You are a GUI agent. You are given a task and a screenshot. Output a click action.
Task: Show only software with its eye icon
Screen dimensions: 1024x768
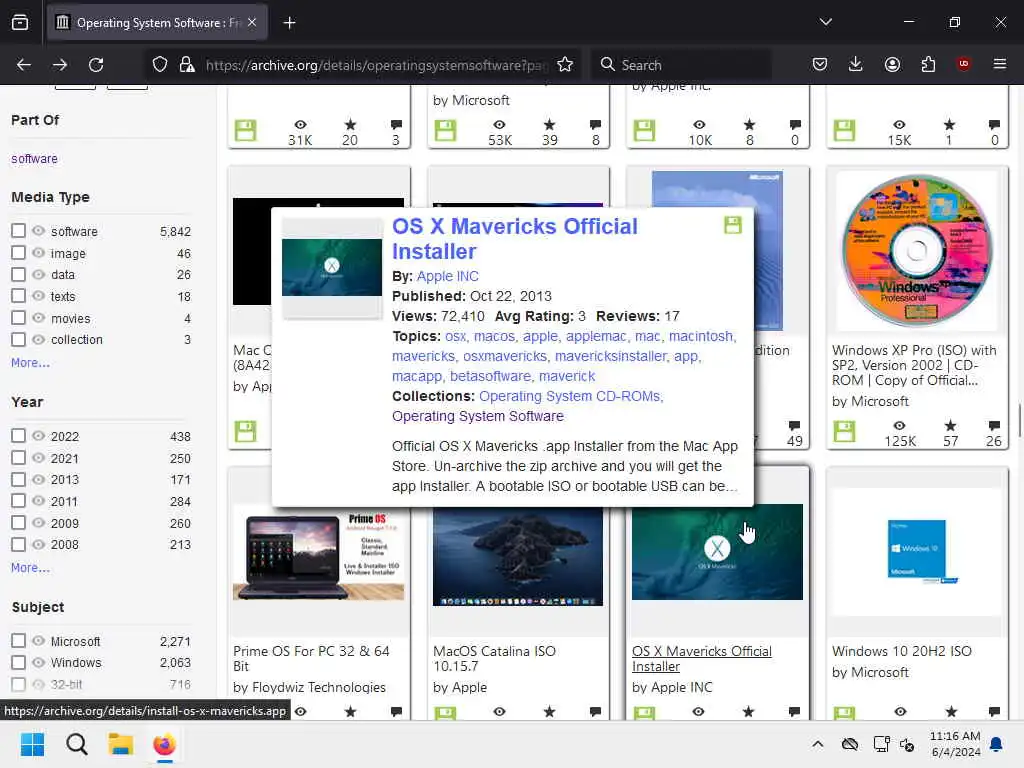click(x=39, y=231)
